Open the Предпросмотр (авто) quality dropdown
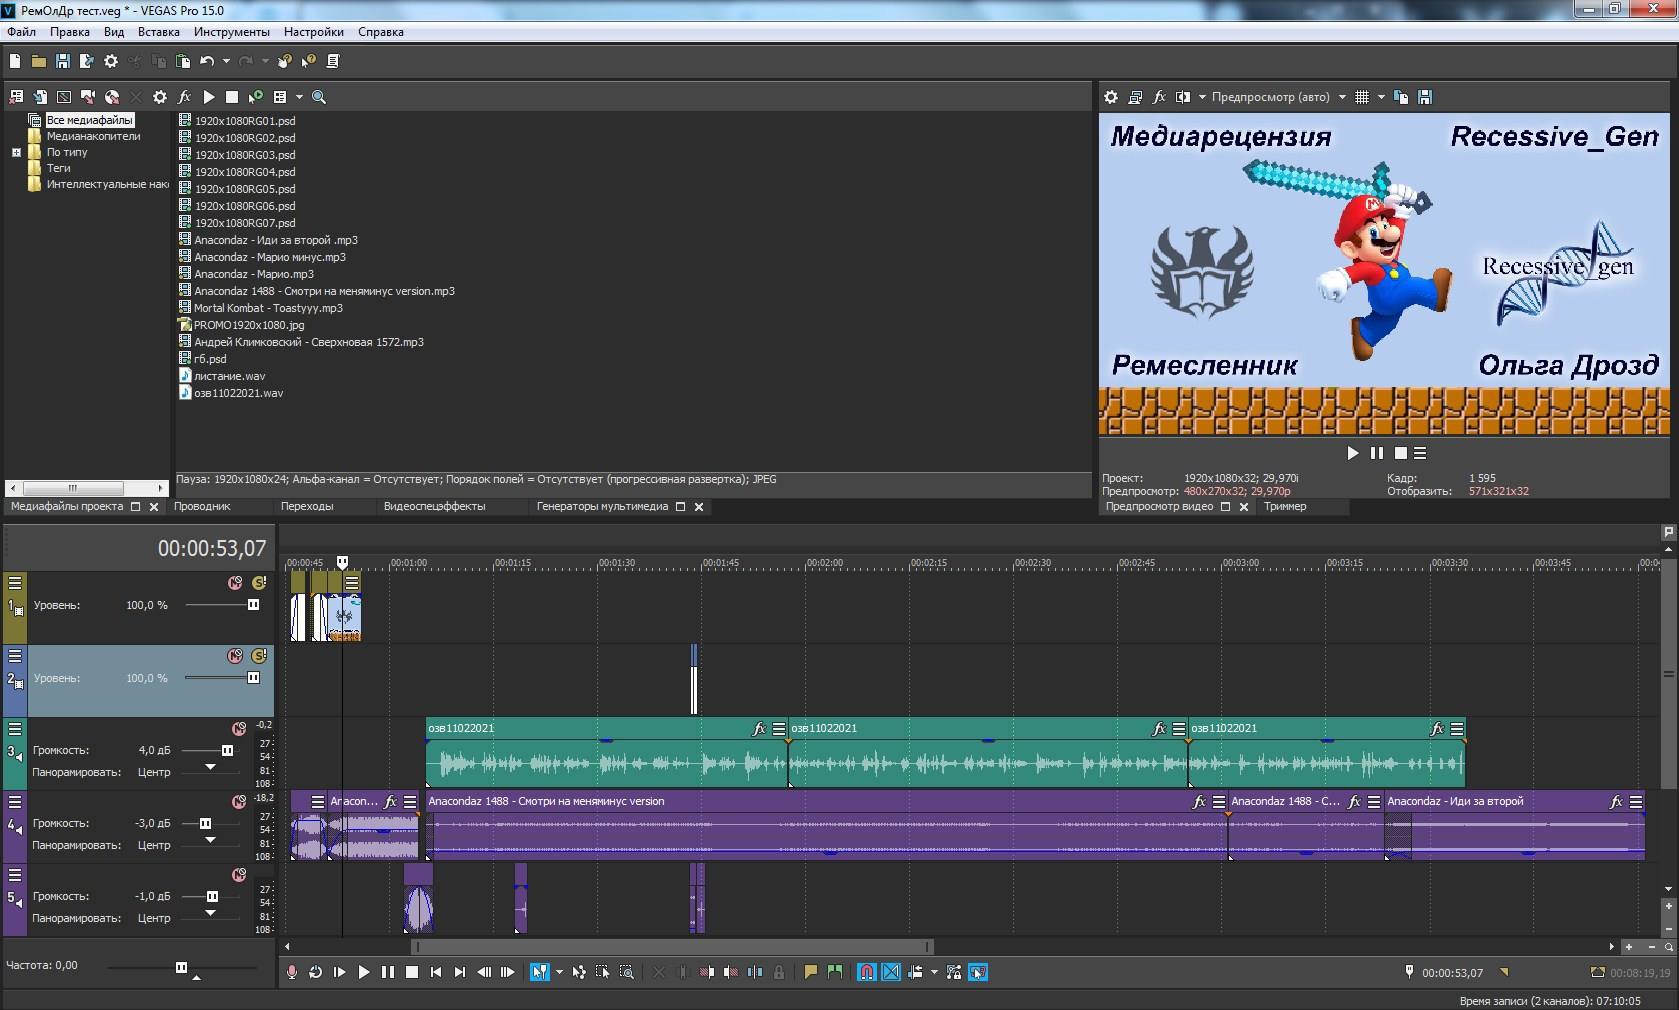This screenshot has height=1010, width=1679. coord(1278,97)
